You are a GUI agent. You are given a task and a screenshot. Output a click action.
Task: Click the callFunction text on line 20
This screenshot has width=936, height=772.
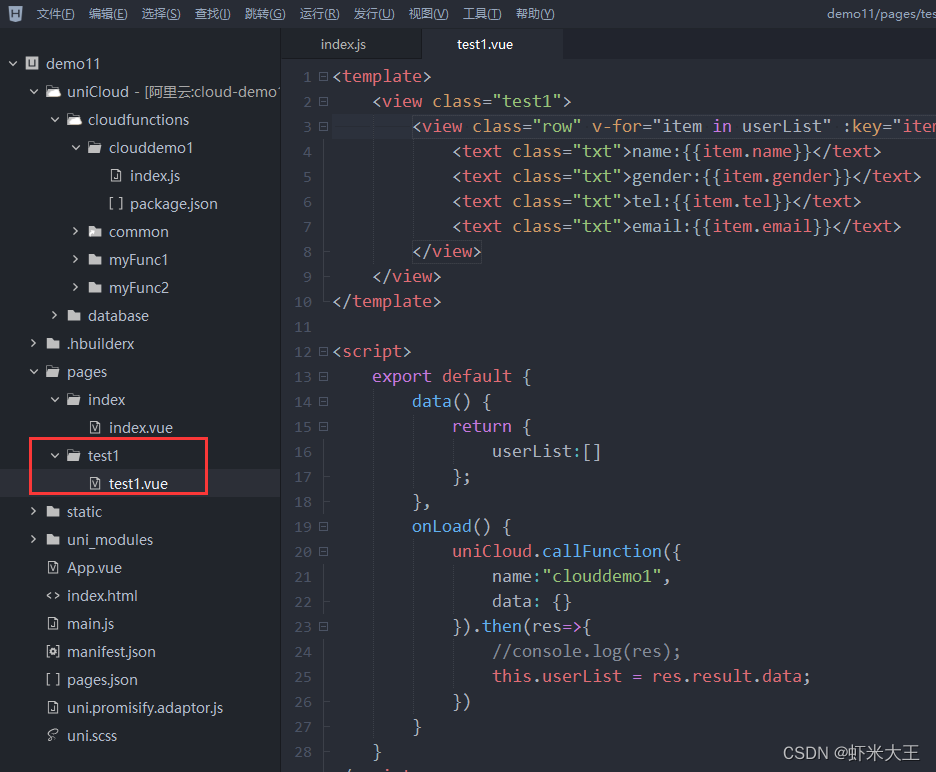pos(602,551)
